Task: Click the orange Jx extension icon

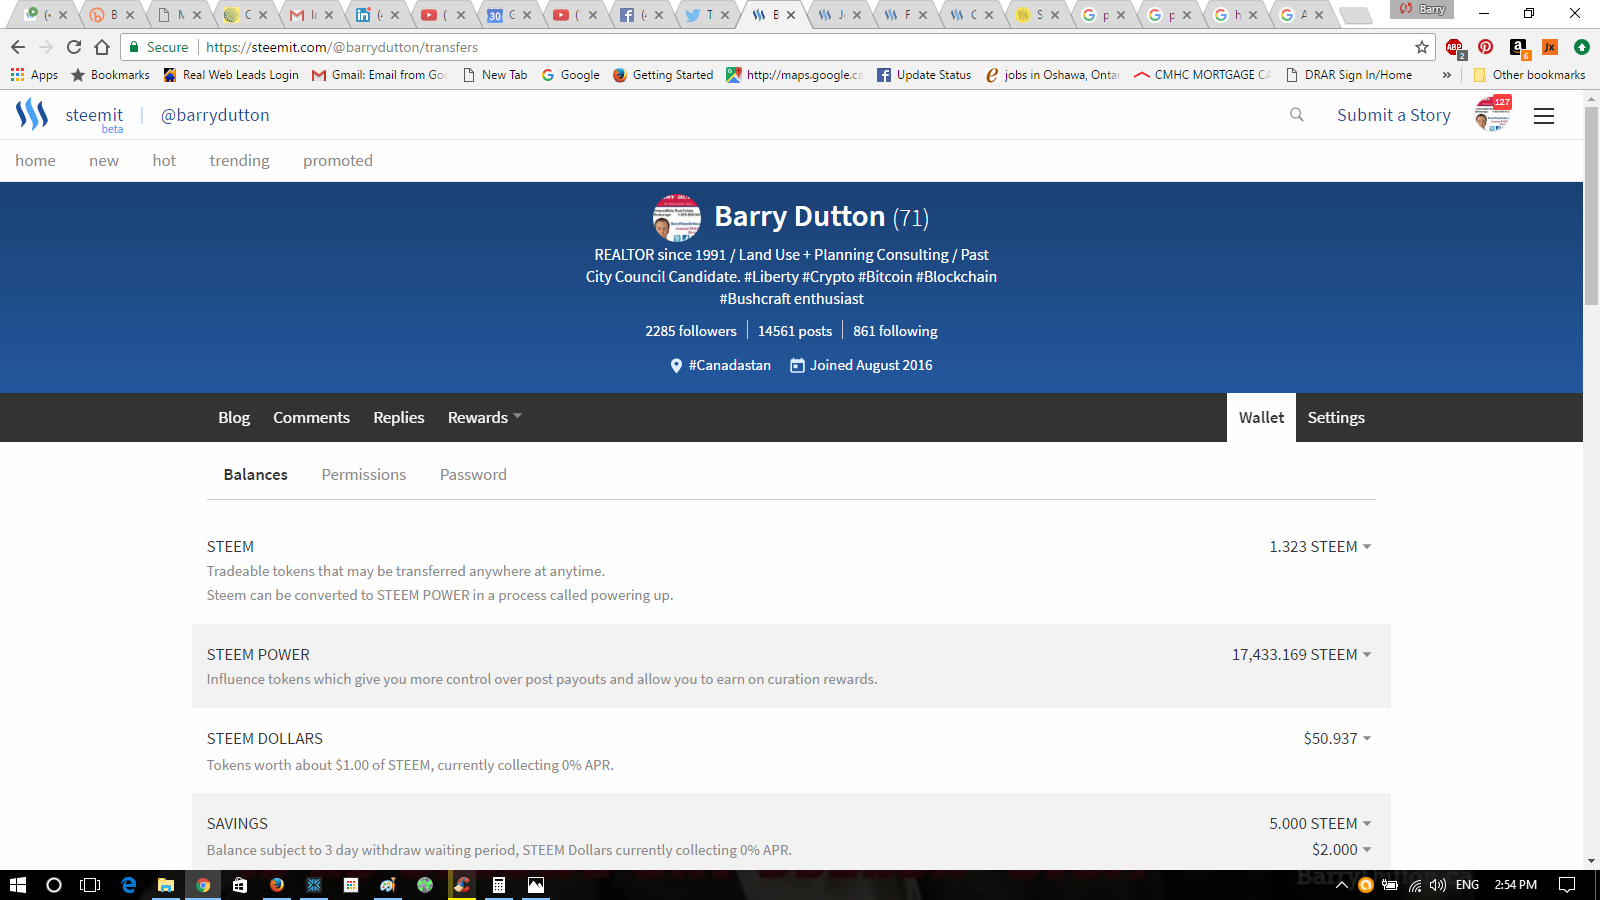Action: click(1550, 47)
